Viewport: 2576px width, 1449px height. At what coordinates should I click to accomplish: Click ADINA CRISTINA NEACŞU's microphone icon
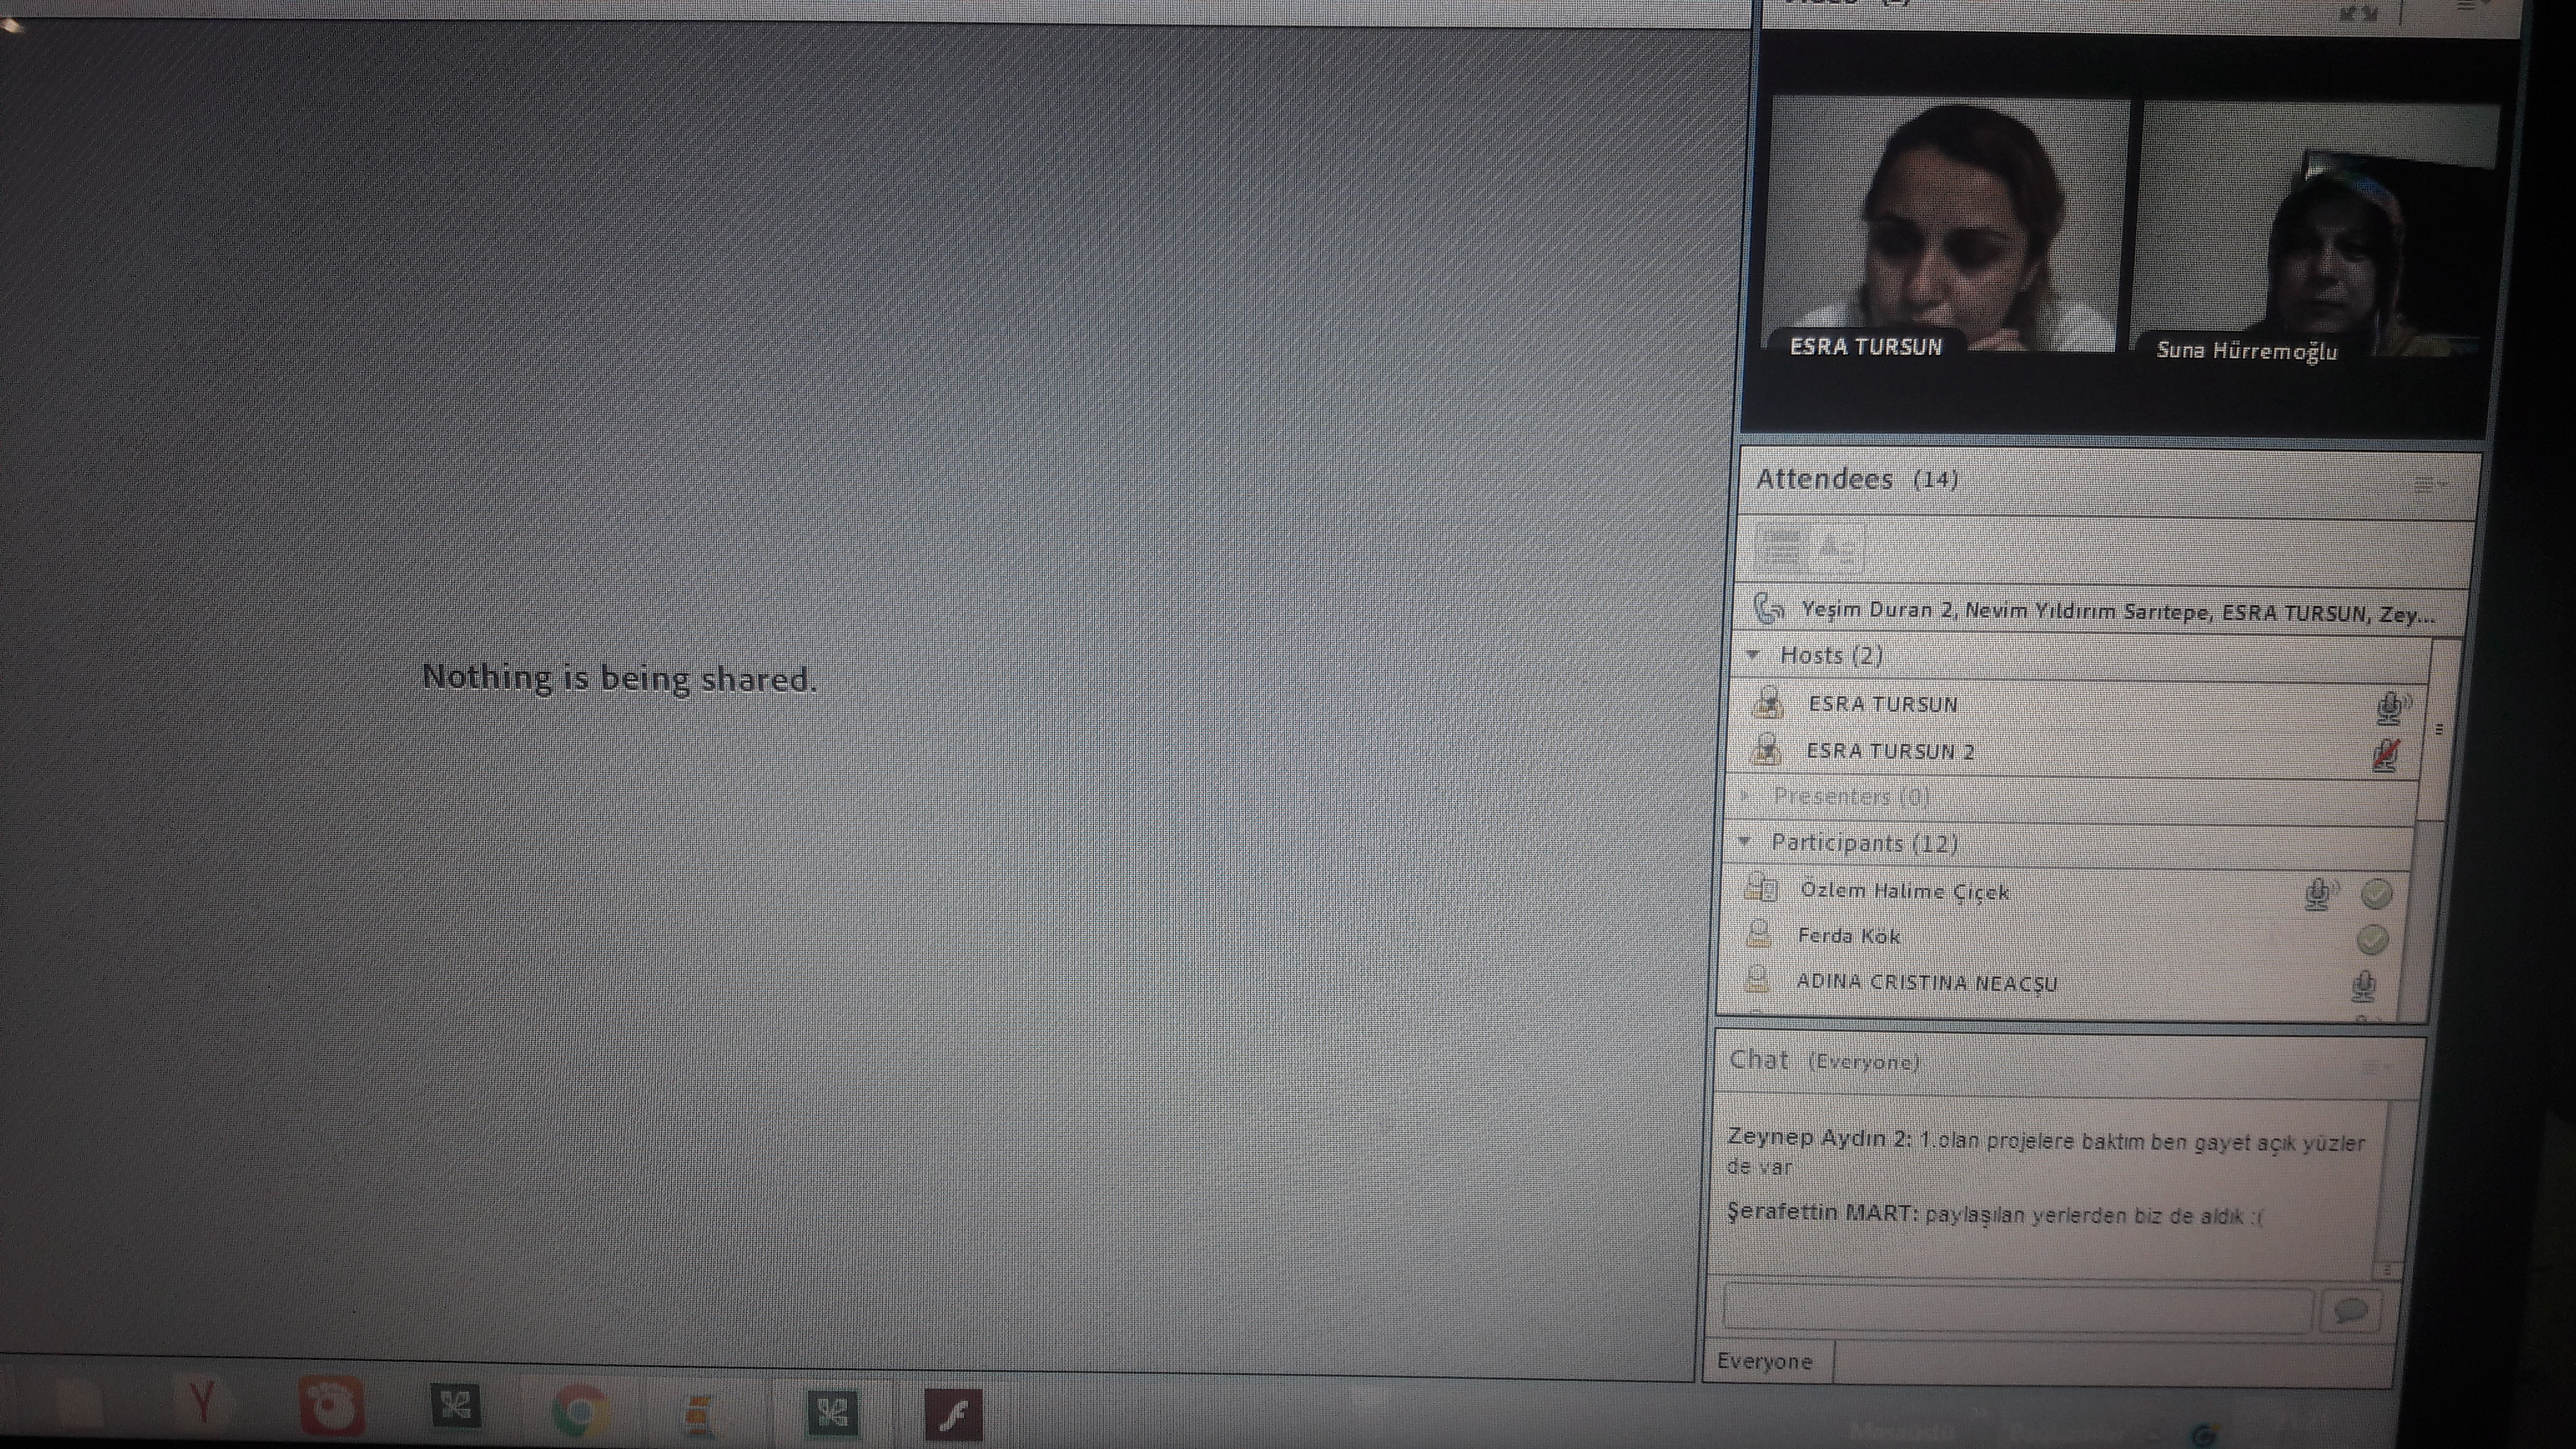2363,986
